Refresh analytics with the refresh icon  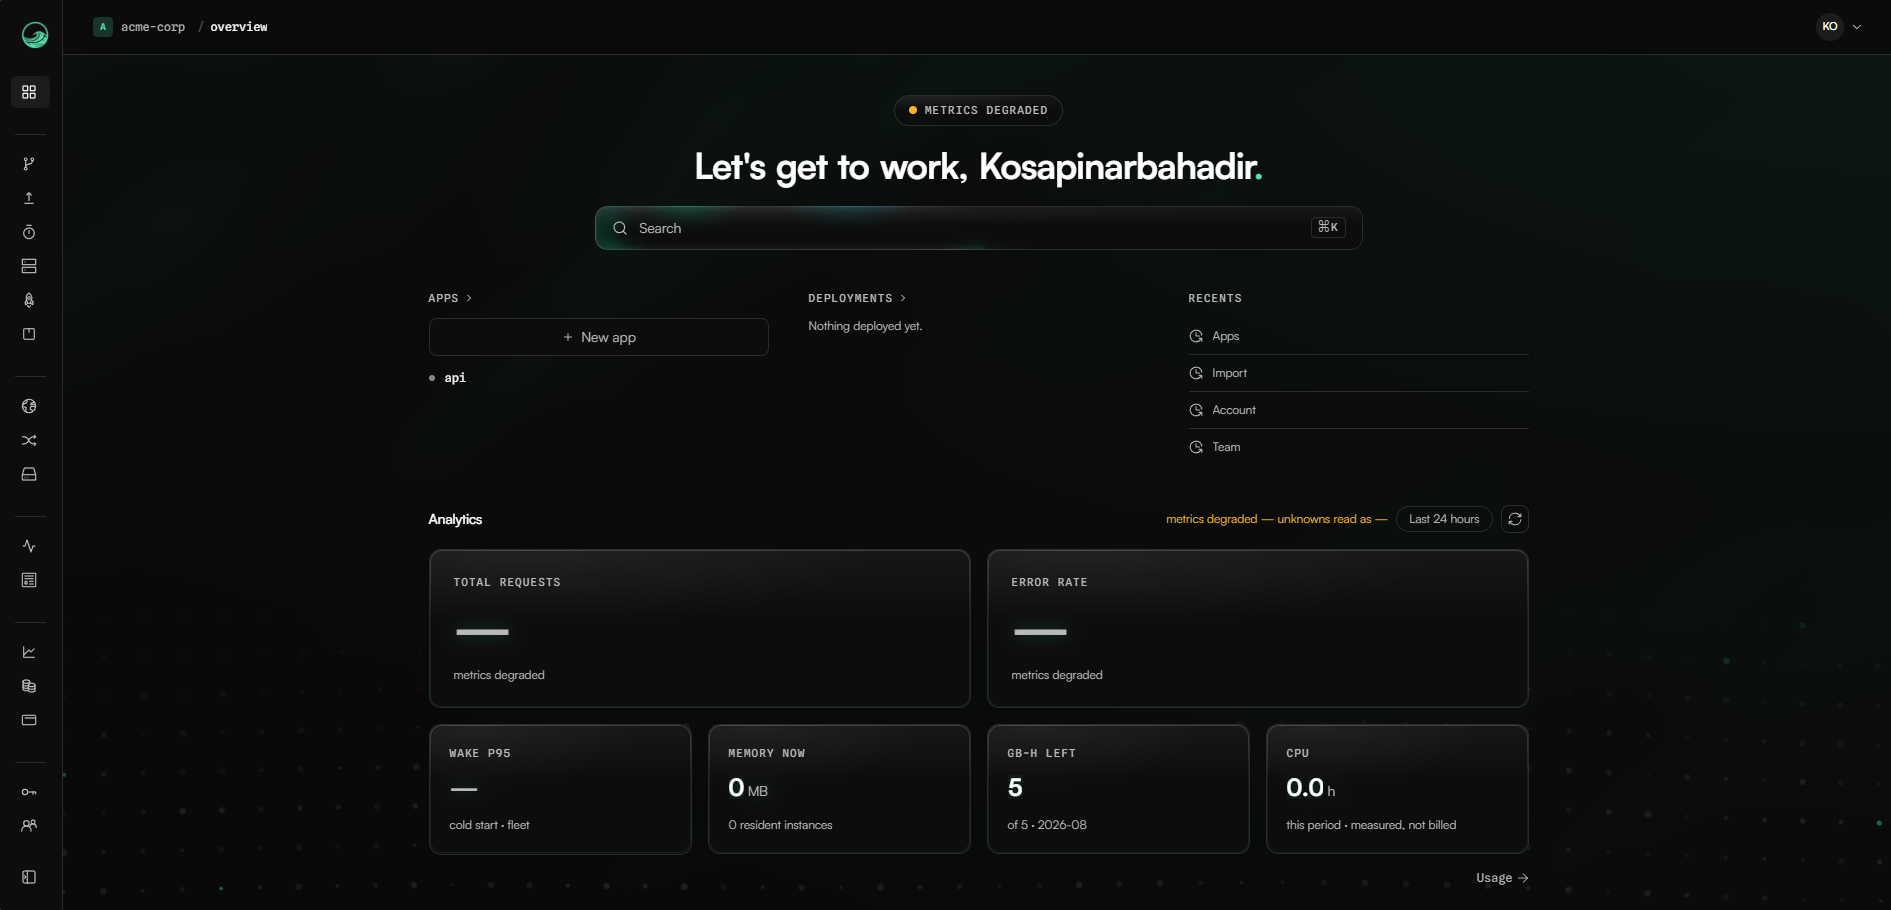pyautogui.click(x=1515, y=519)
